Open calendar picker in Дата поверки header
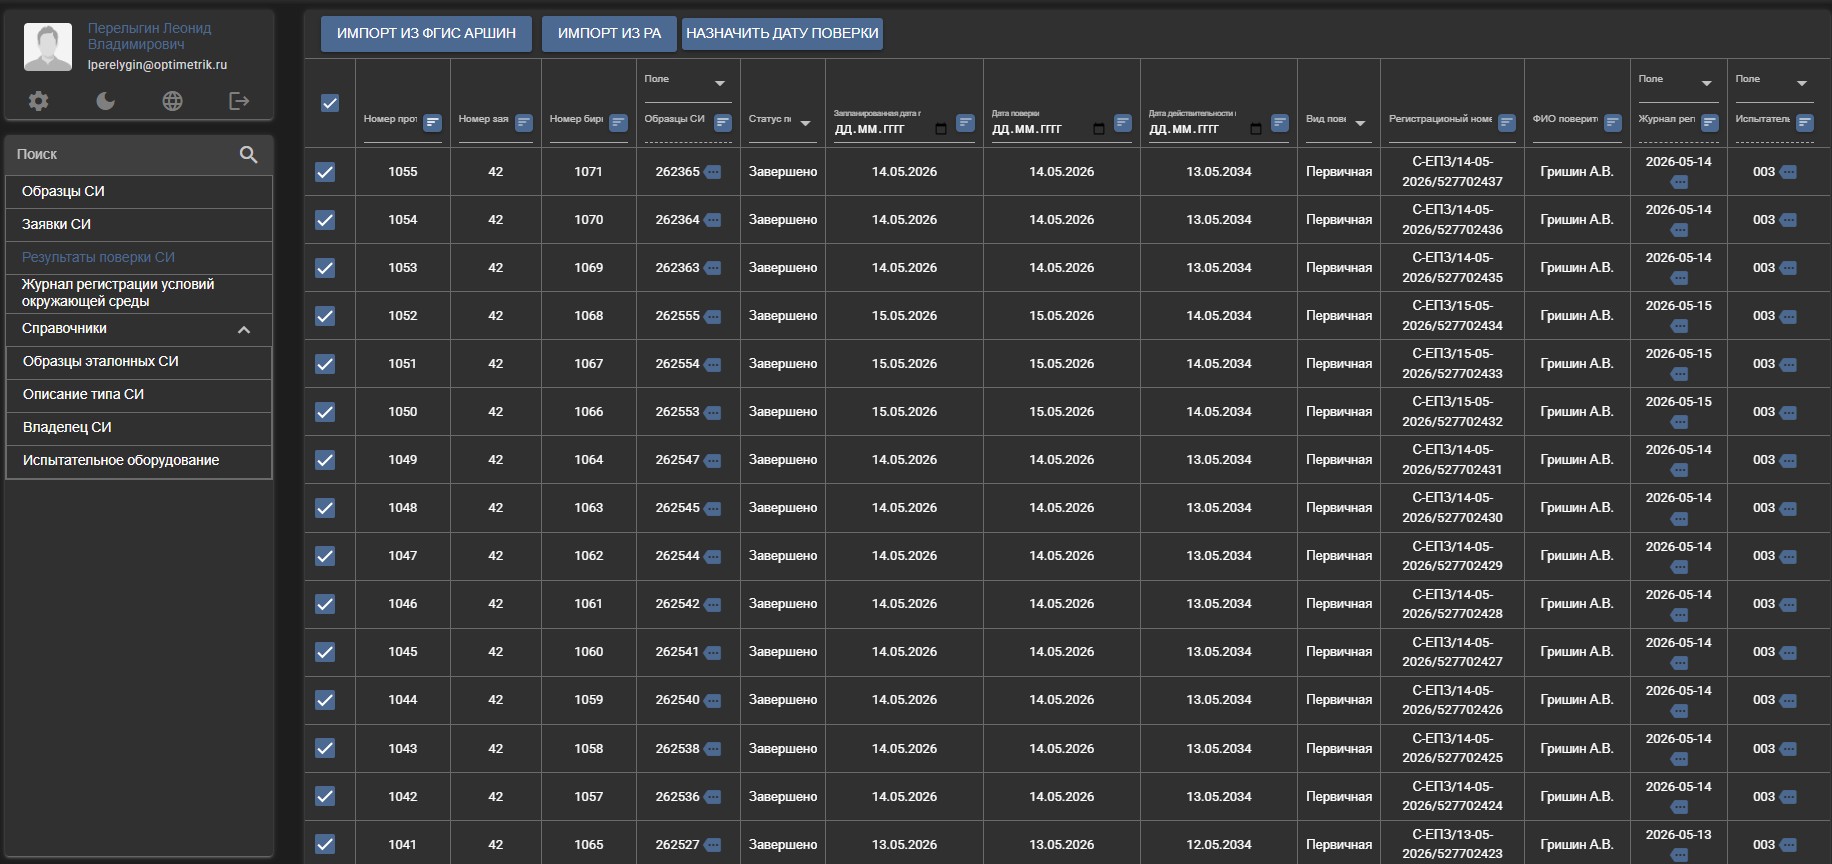 [x=1098, y=129]
